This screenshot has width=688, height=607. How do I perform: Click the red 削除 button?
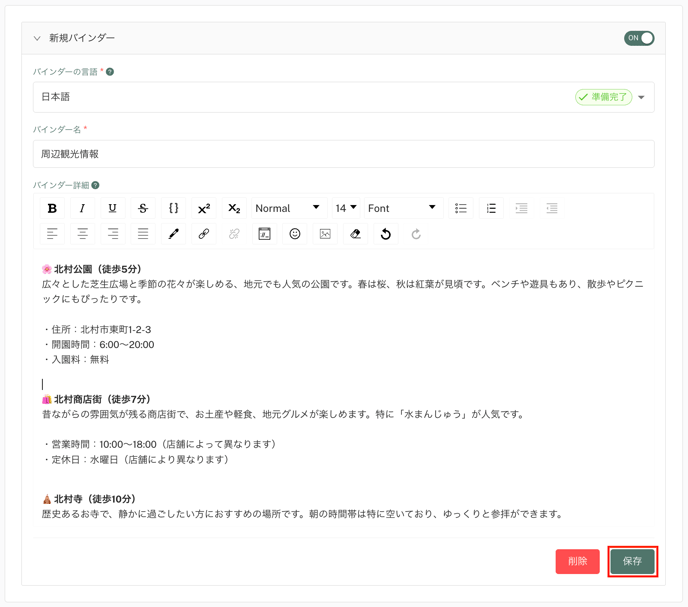pos(577,561)
